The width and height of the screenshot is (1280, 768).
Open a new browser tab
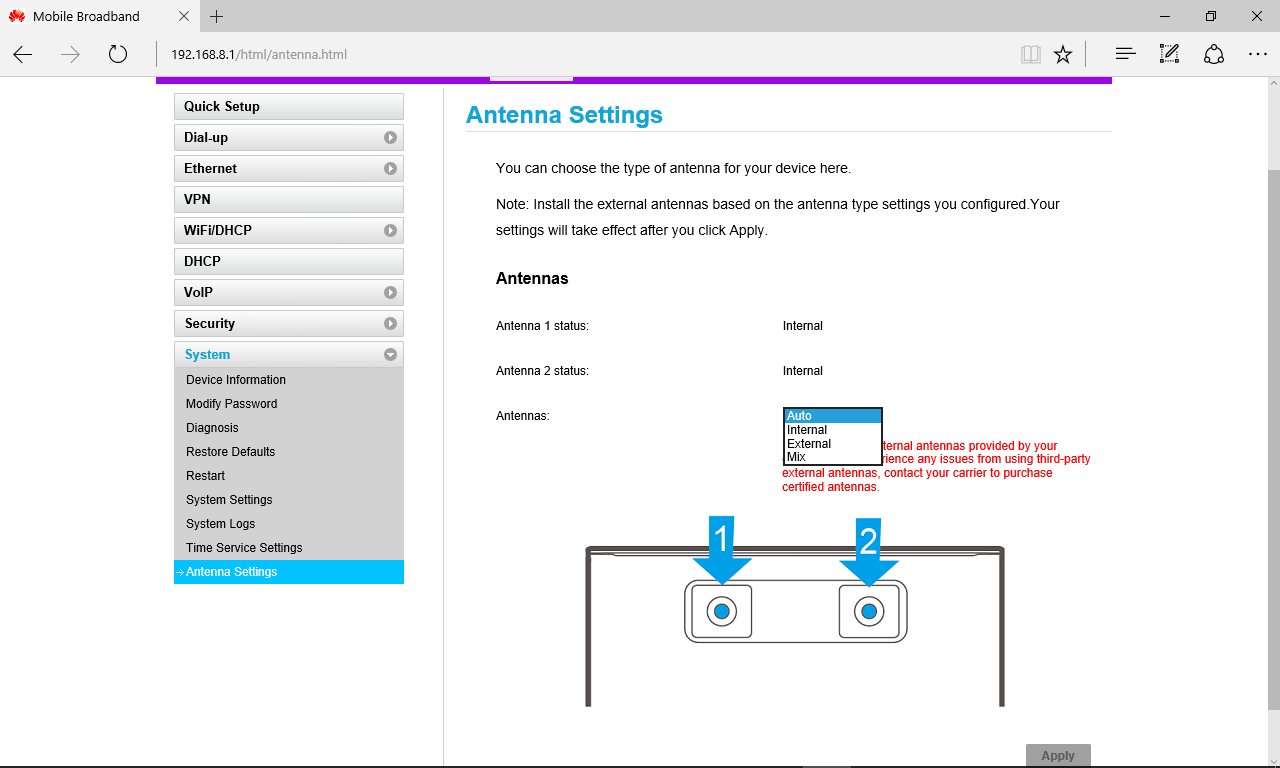pyautogui.click(x=217, y=16)
